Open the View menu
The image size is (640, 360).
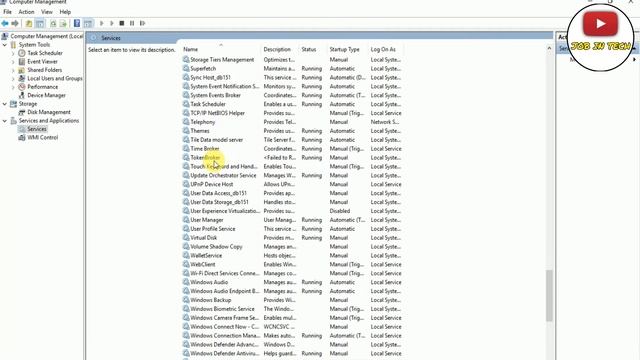[47, 12]
